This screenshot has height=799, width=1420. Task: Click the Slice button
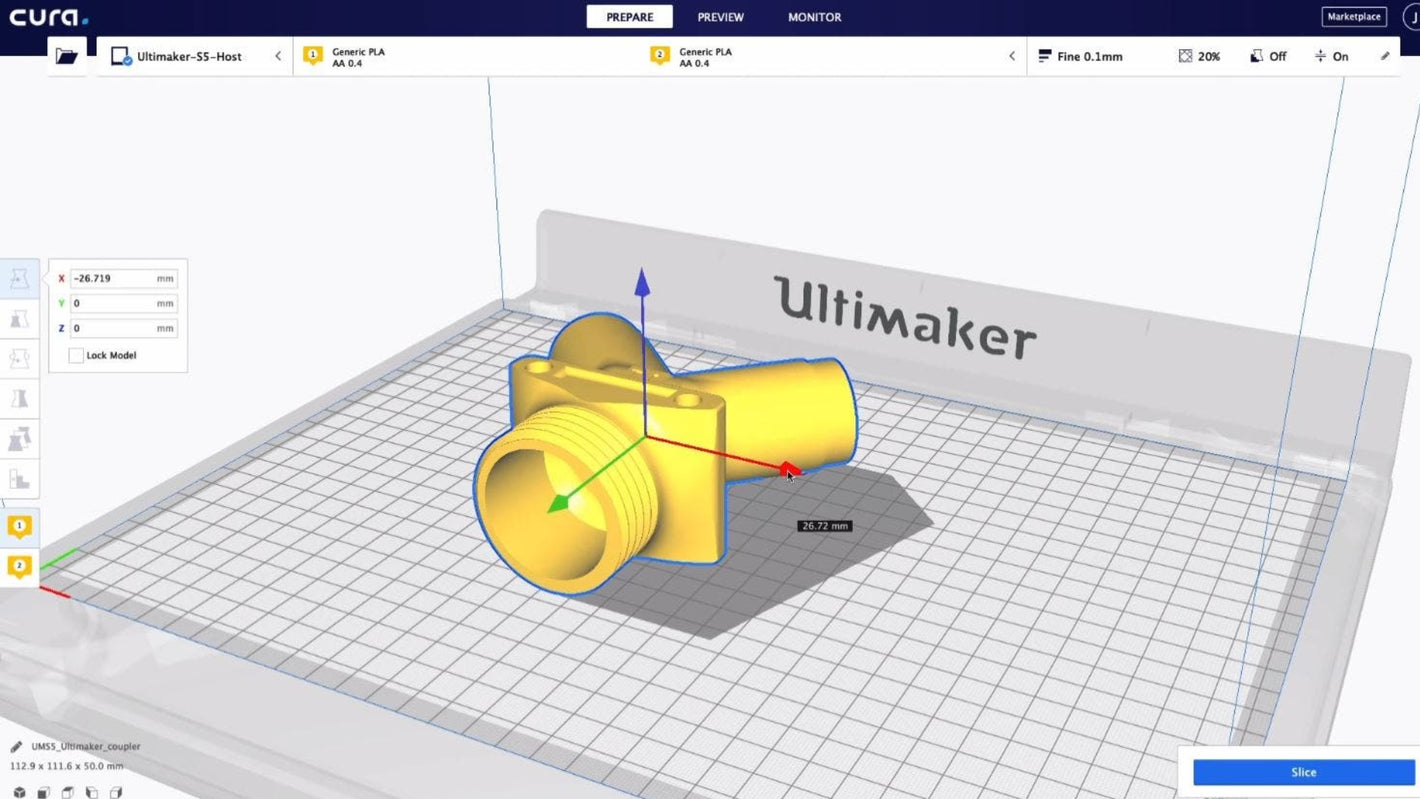pyautogui.click(x=1302, y=772)
